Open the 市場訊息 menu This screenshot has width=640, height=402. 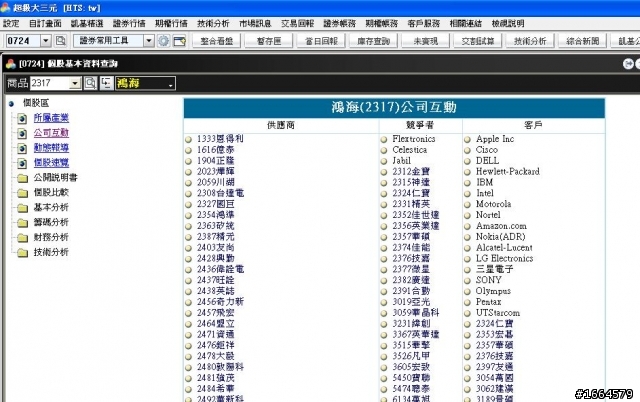click(255, 23)
